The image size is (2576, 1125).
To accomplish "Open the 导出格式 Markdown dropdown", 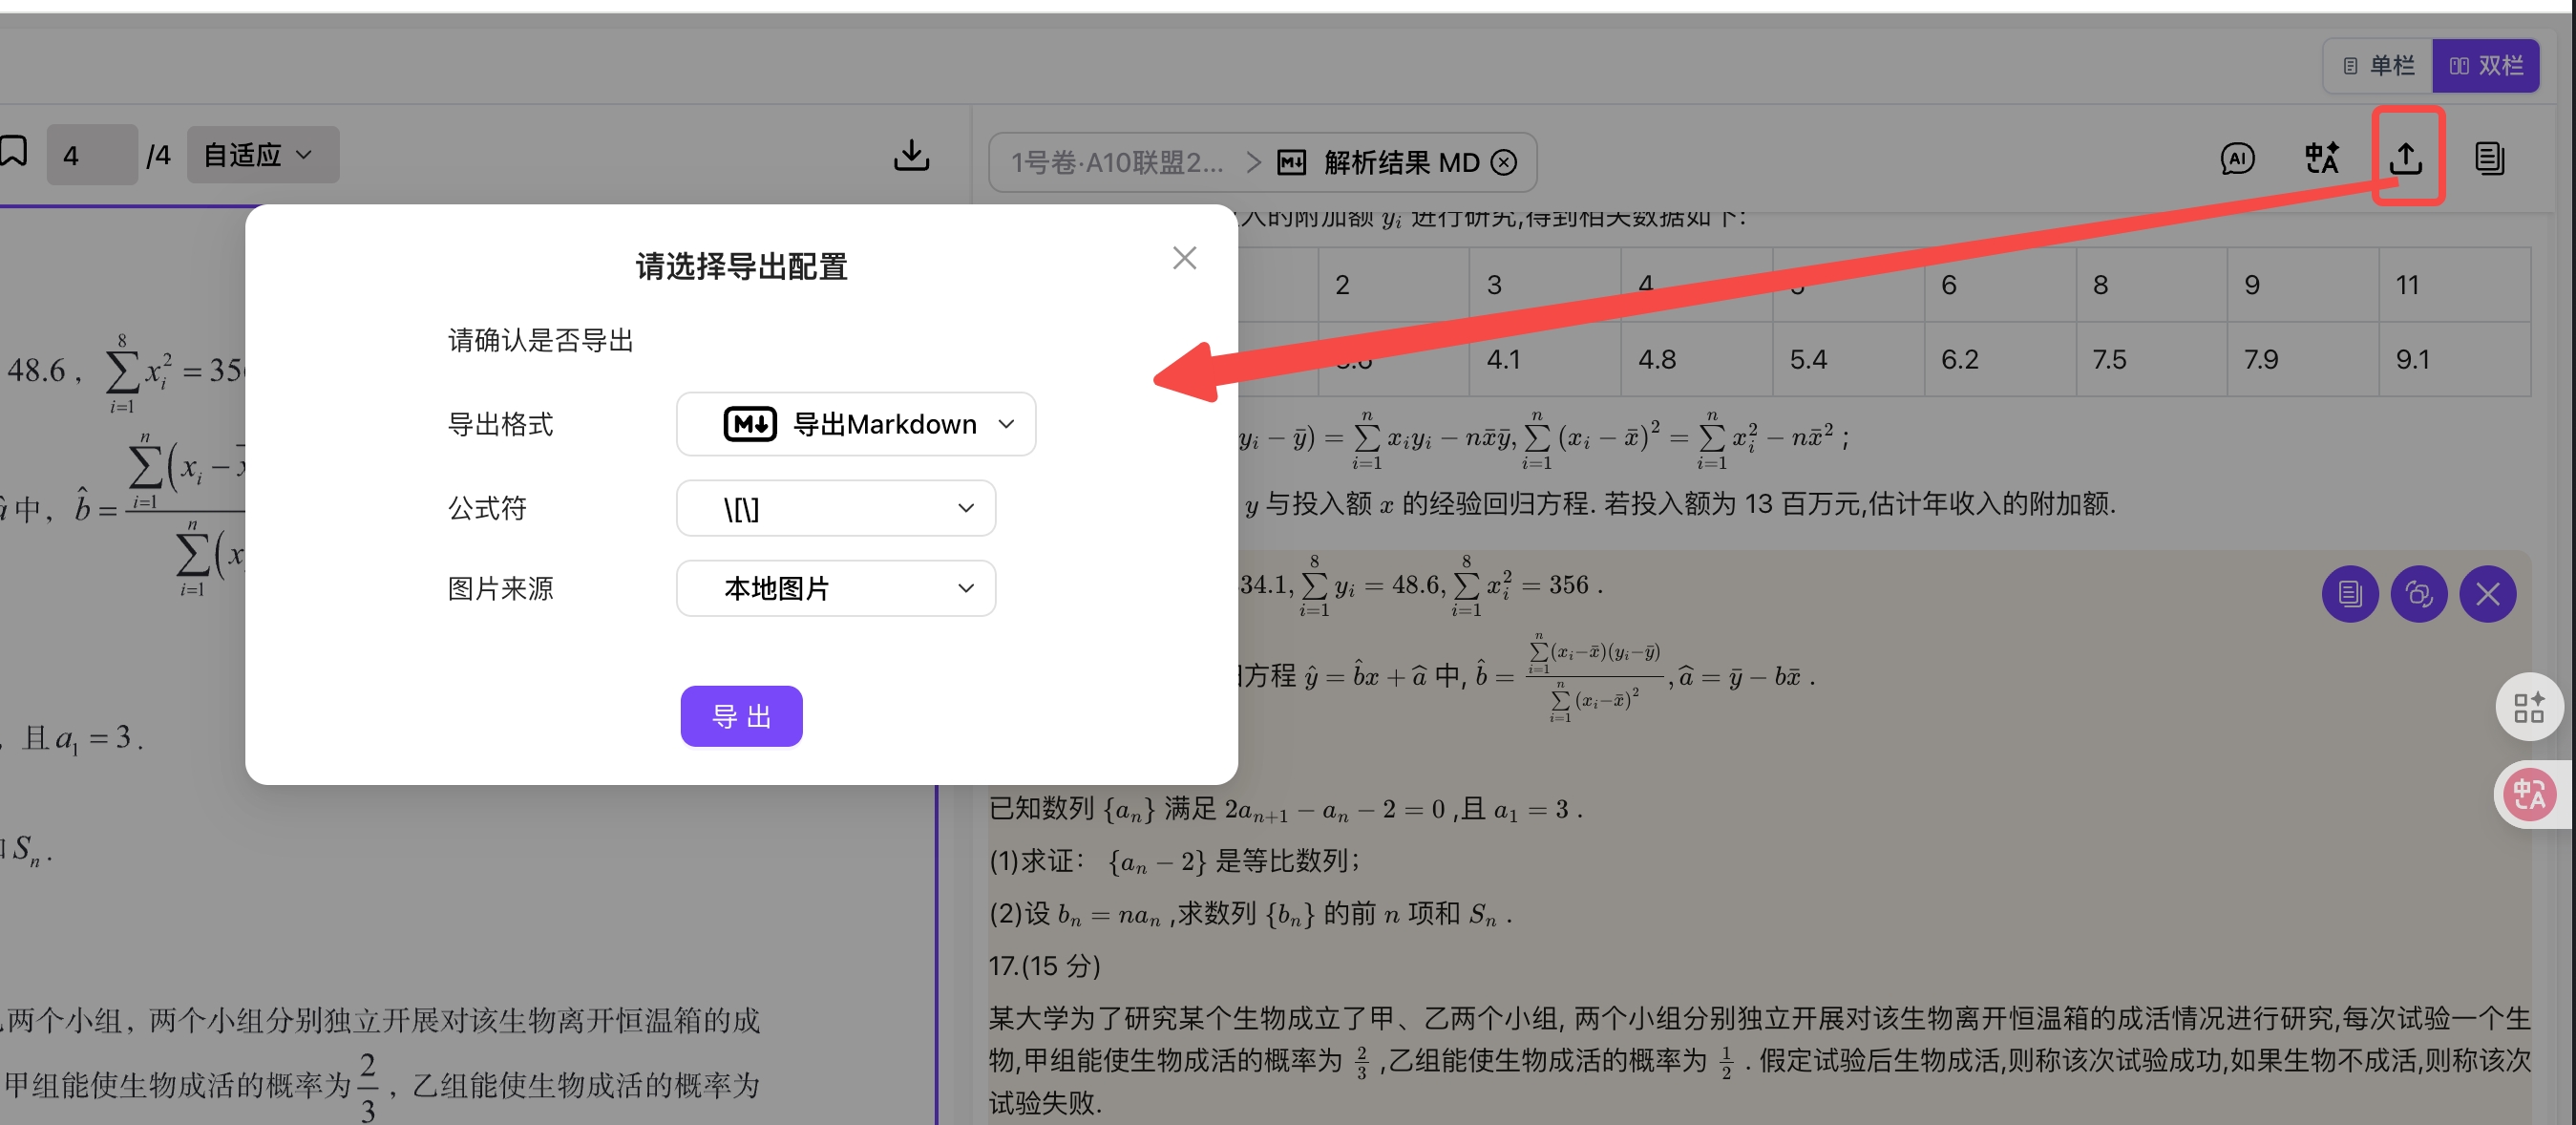I will coord(856,424).
